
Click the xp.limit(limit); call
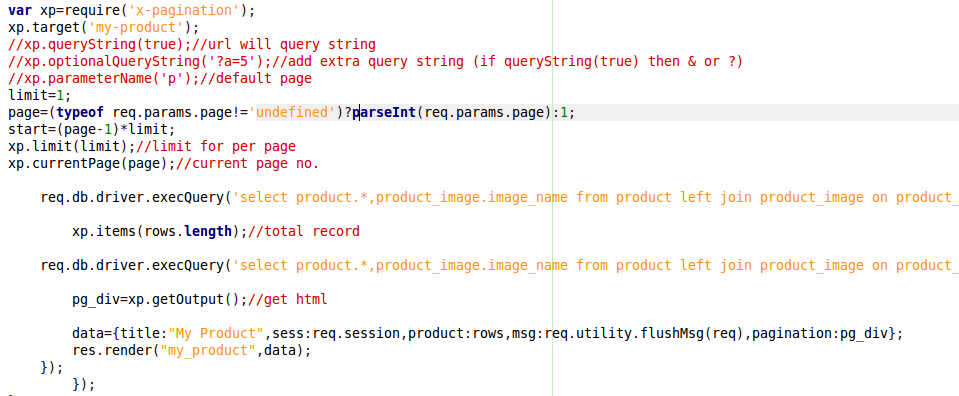click(x=72, y=147)
